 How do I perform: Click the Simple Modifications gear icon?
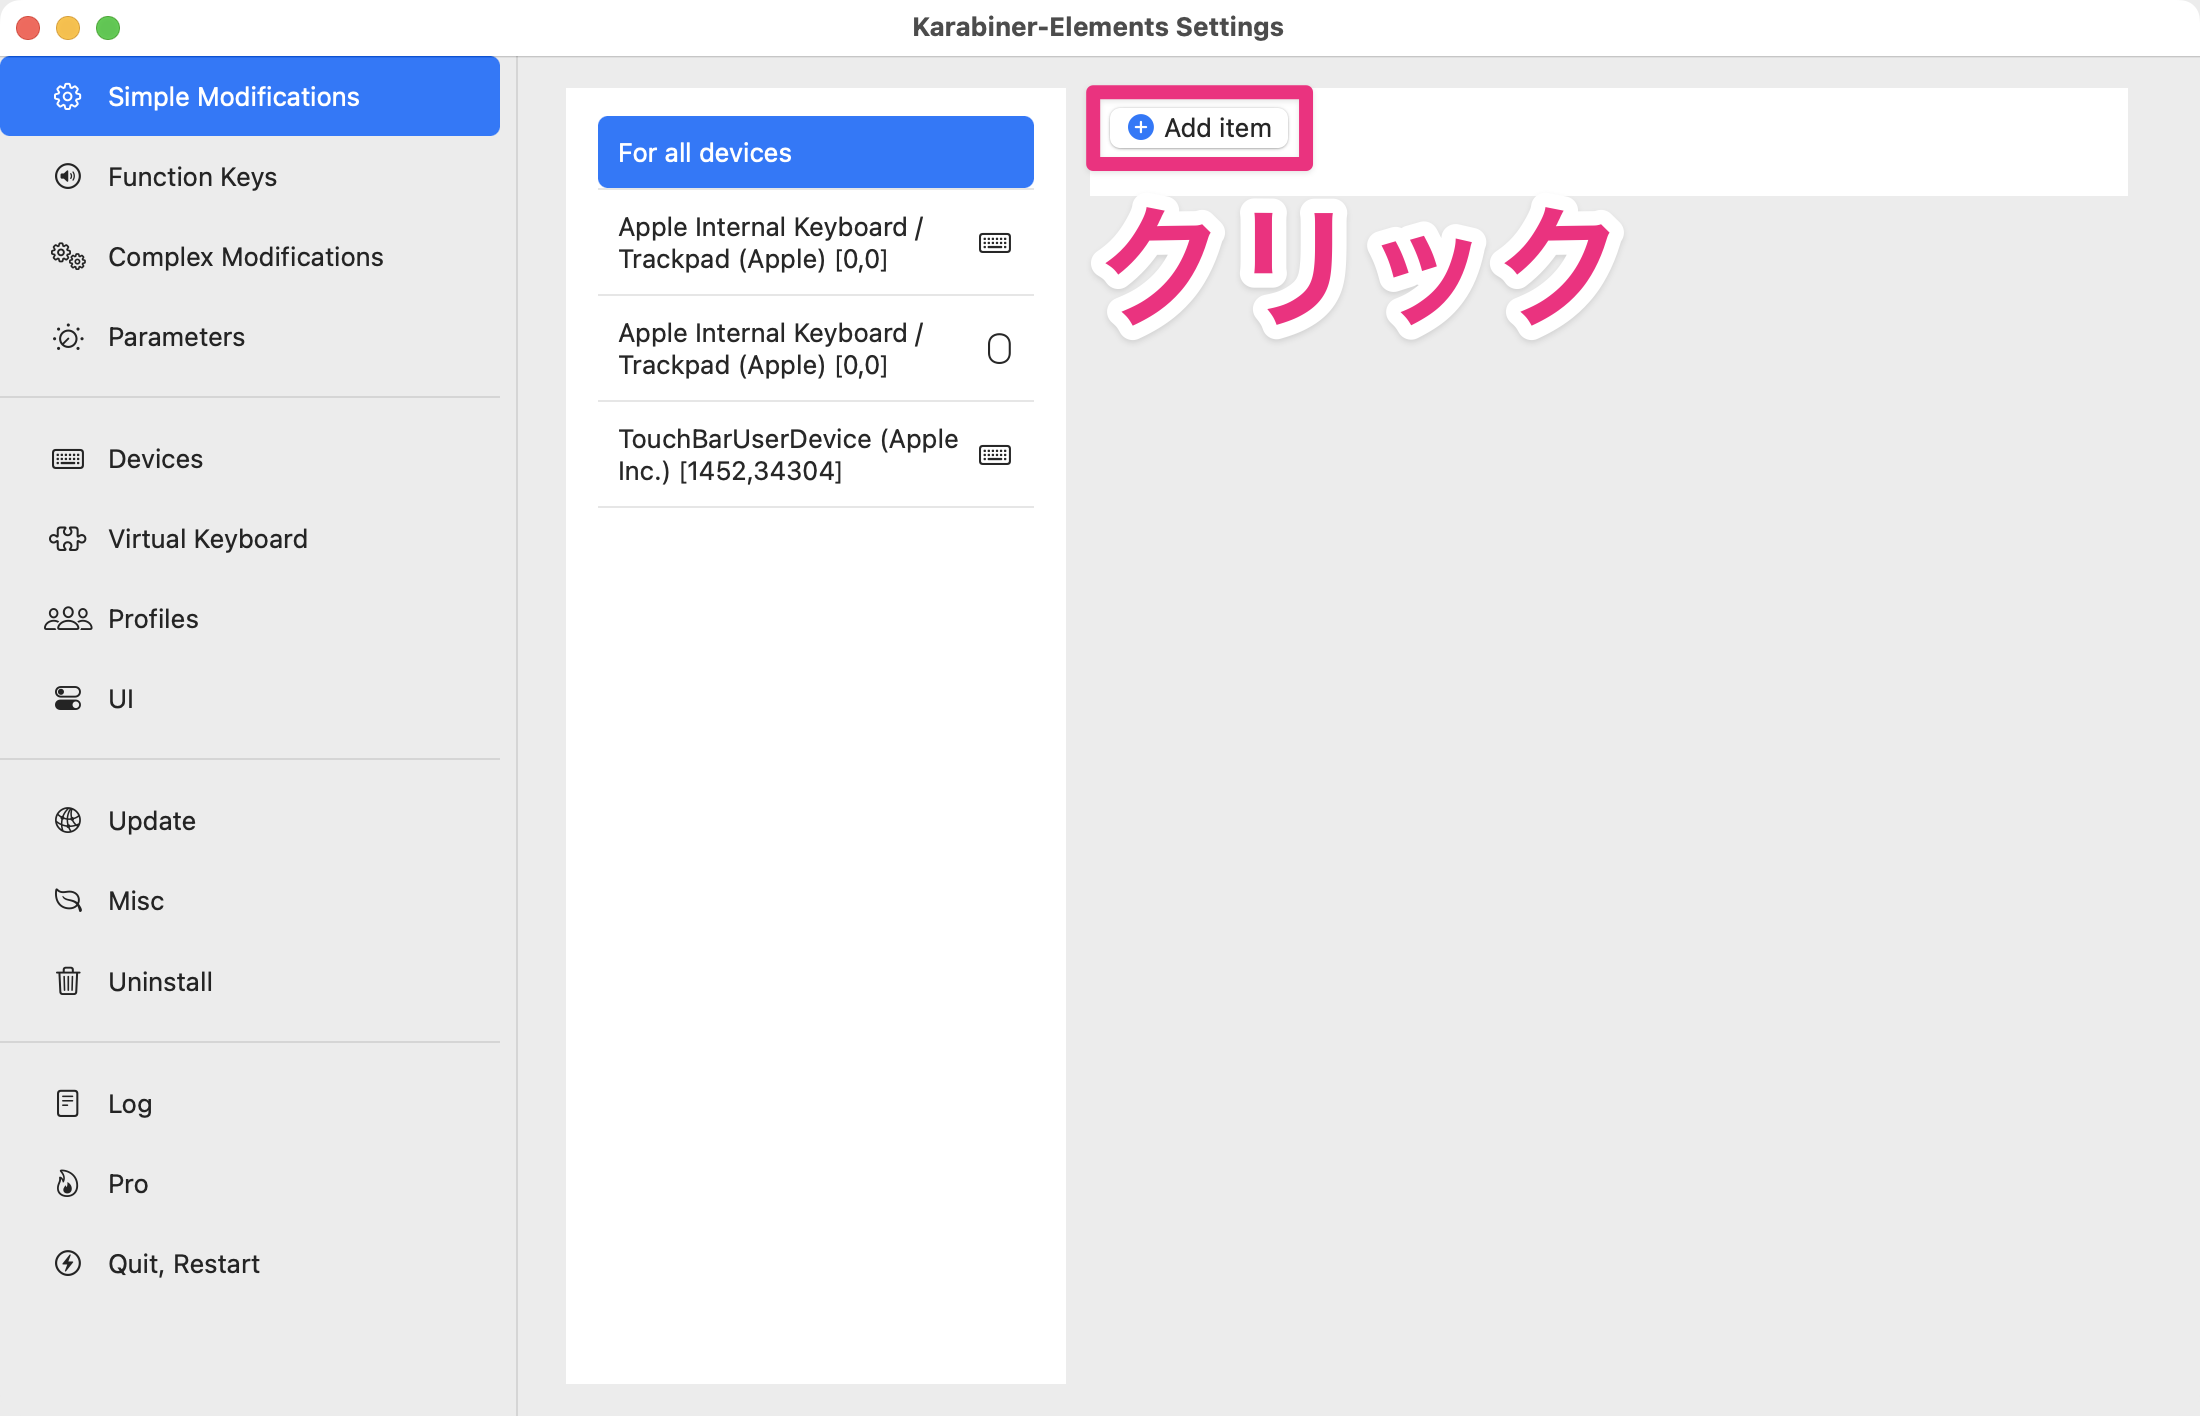click(x=67, y=96)
